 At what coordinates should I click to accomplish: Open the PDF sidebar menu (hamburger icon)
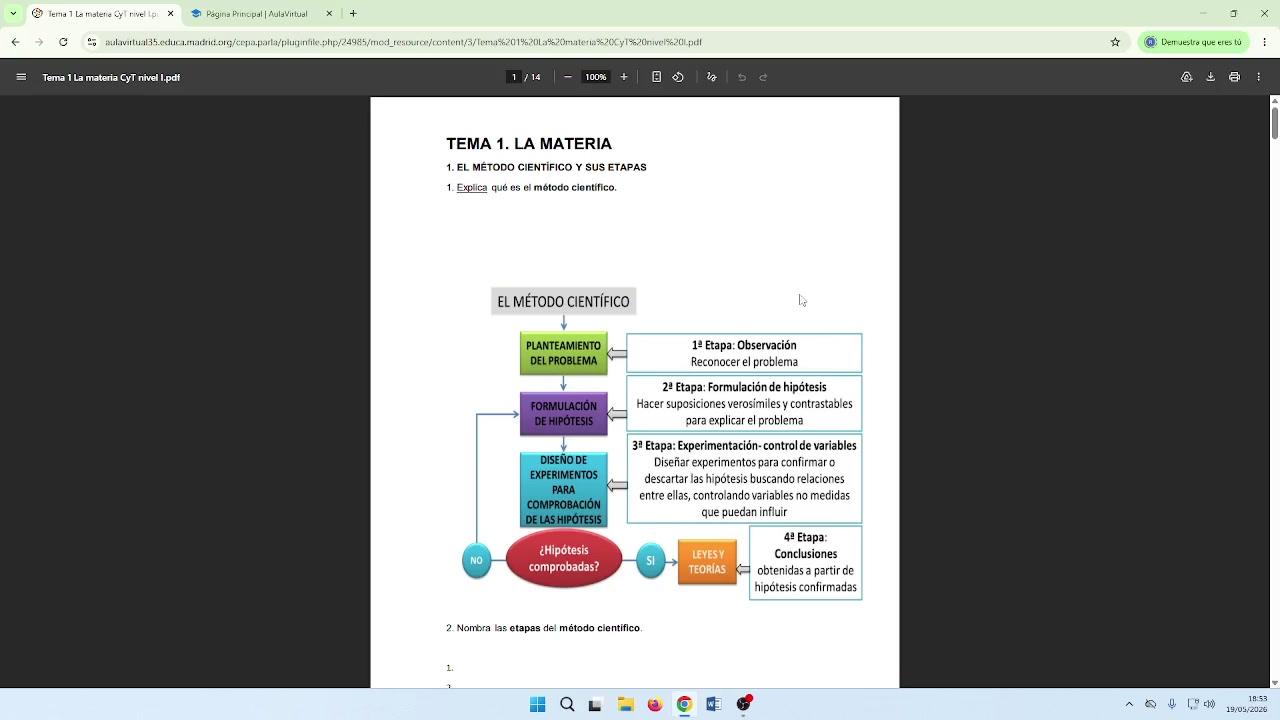click(21, 77)
